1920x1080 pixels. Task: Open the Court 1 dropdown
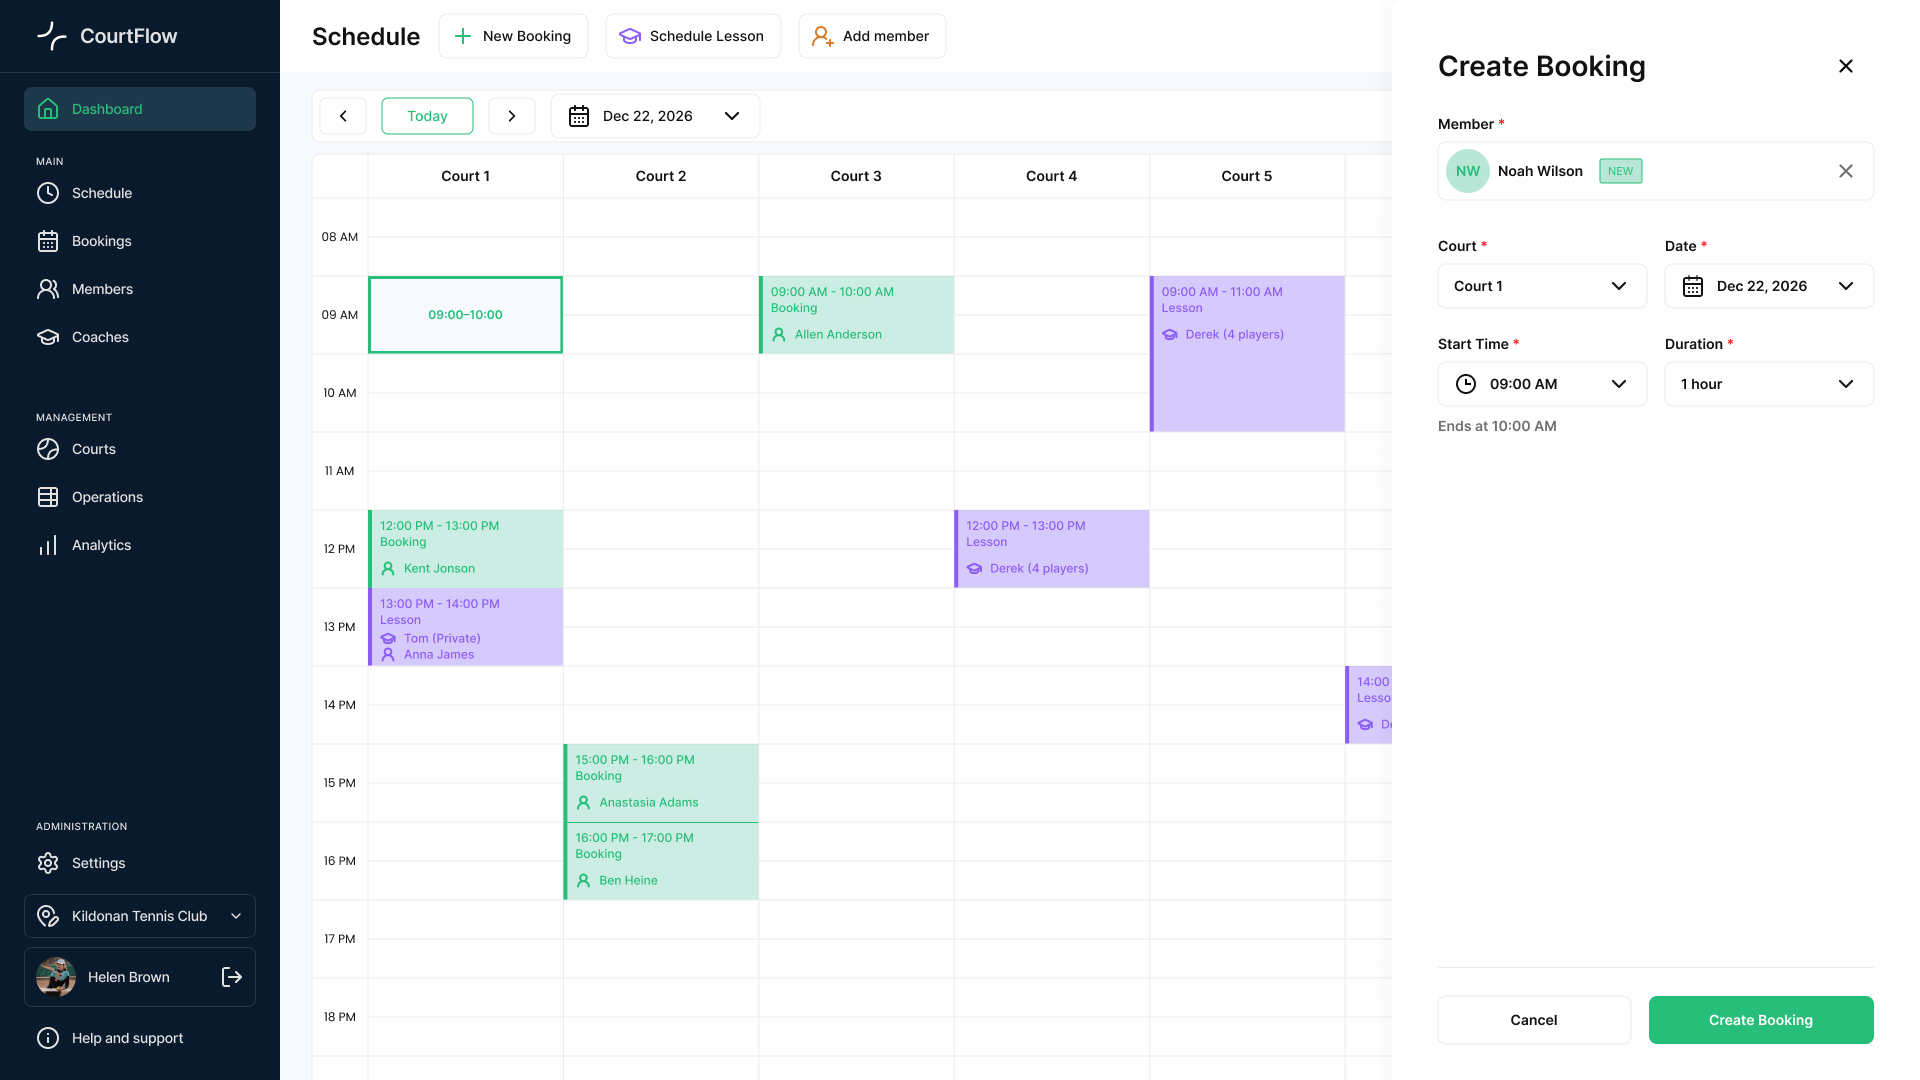[x=1542, y=286]
